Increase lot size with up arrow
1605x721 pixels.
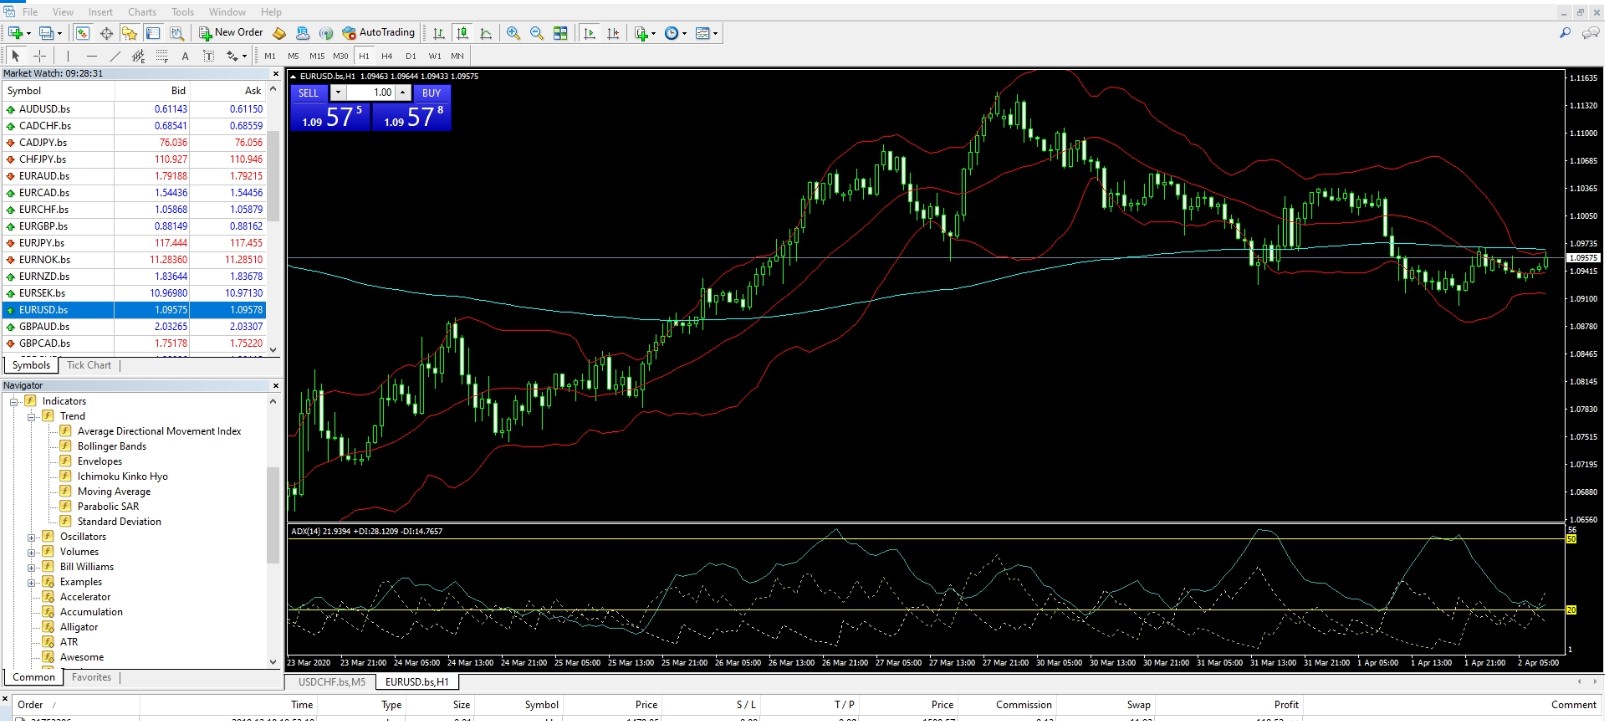pyautogui.click(x=403, y=93)
